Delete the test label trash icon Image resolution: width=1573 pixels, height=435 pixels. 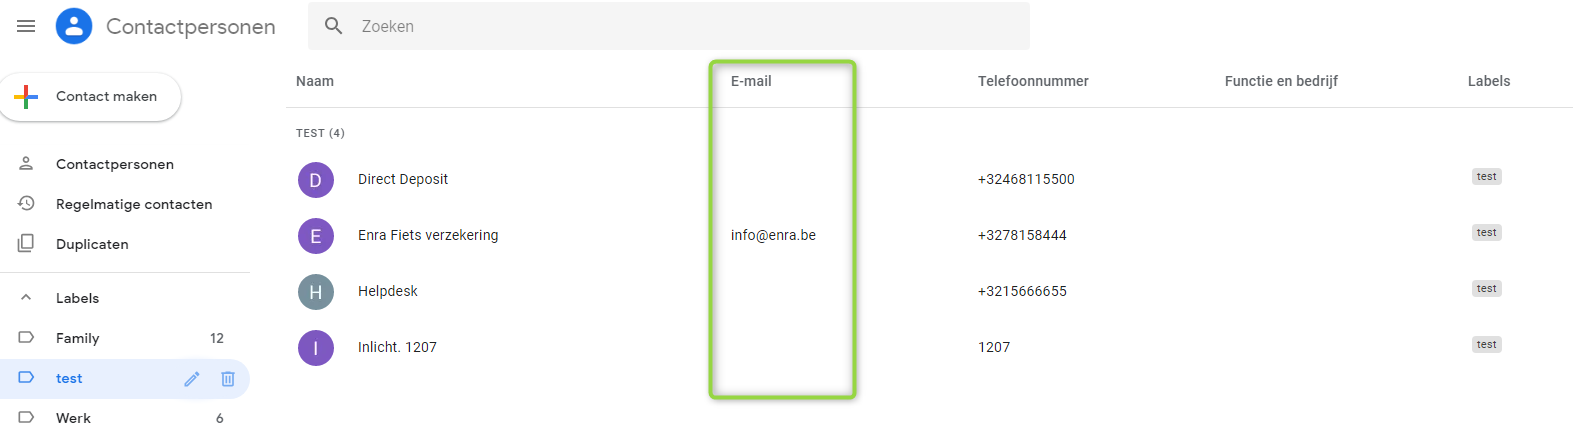[x=228, y=379]
